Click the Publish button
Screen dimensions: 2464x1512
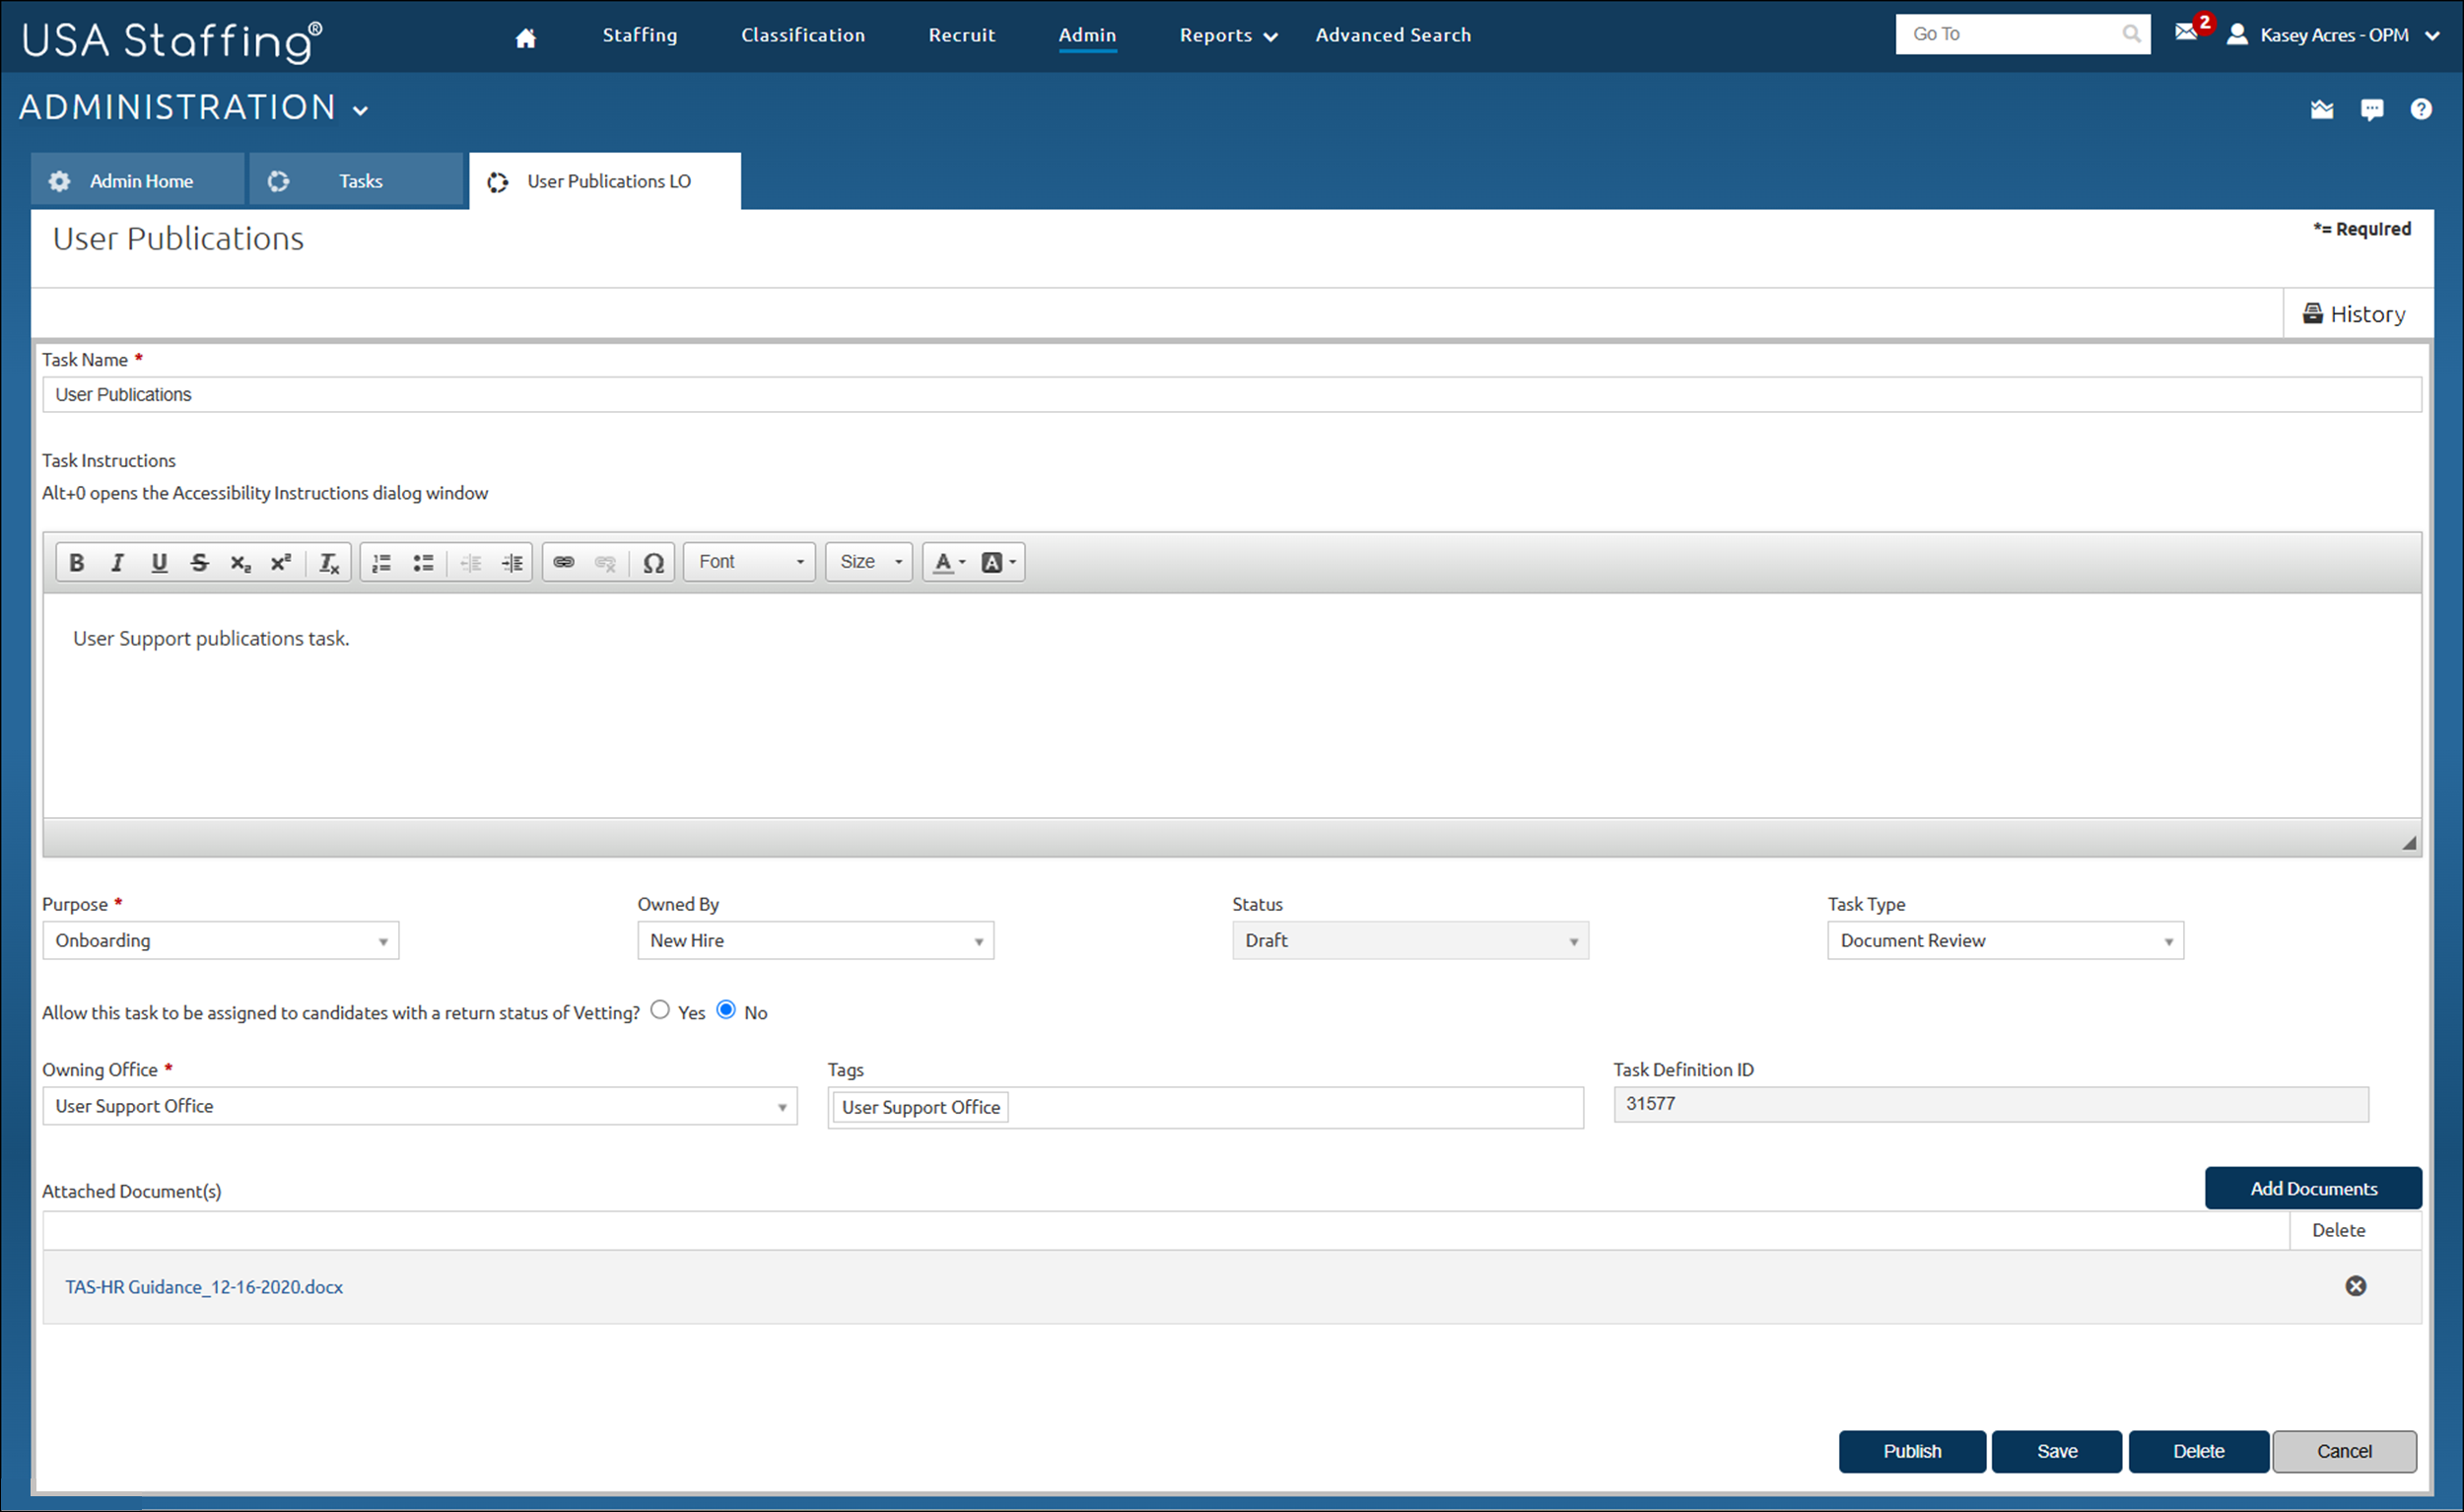pos(1912,1451)
